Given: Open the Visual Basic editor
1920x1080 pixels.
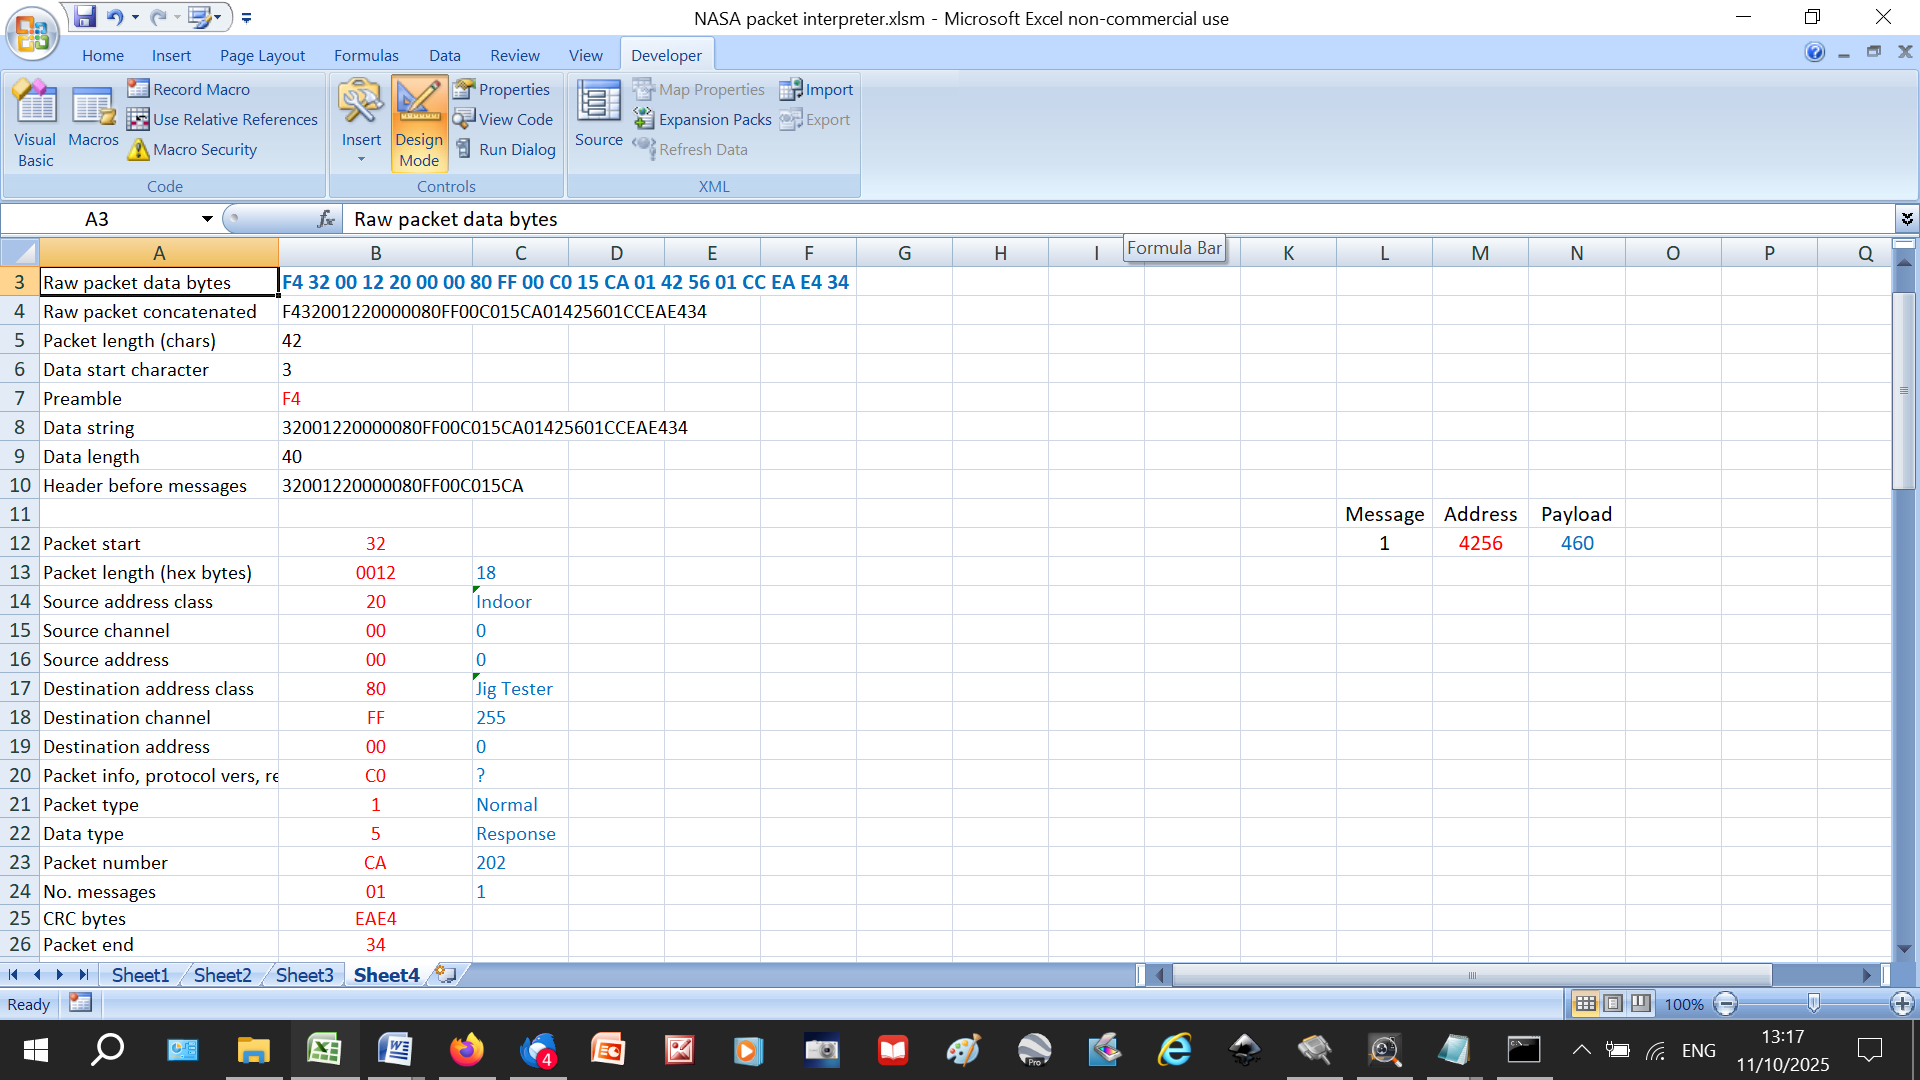Looking at the screenshot, I should click(35, 122).
